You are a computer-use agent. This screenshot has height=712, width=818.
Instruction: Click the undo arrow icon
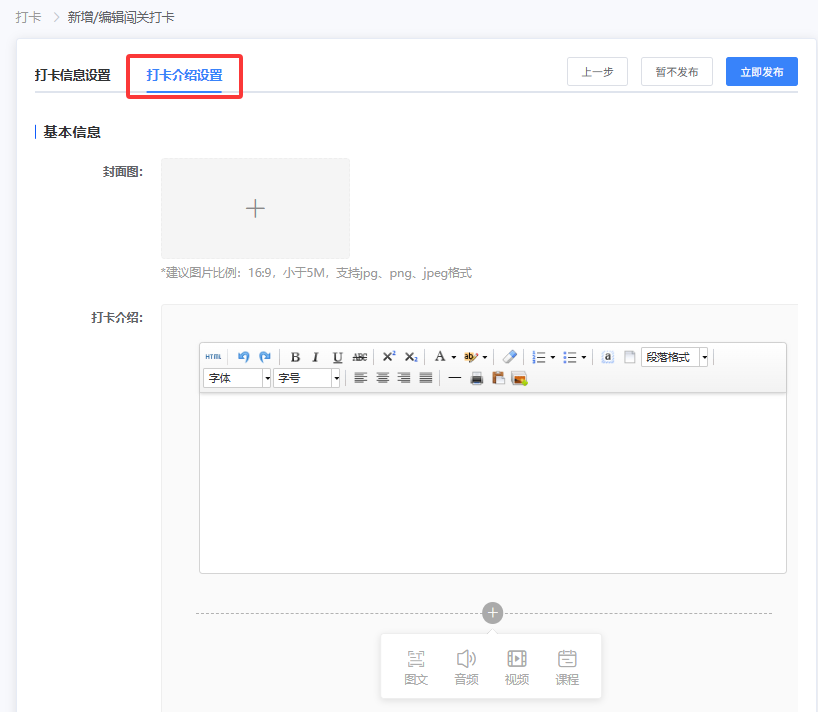pyautogui.click(x=243, y=357)
